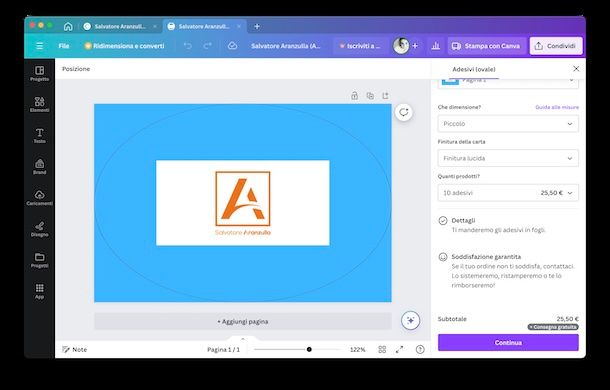The width and height of the screenshot is (610, 390).
Task: Open the help question mark icon
Action: pyautogui.click(x=420, y=350)
